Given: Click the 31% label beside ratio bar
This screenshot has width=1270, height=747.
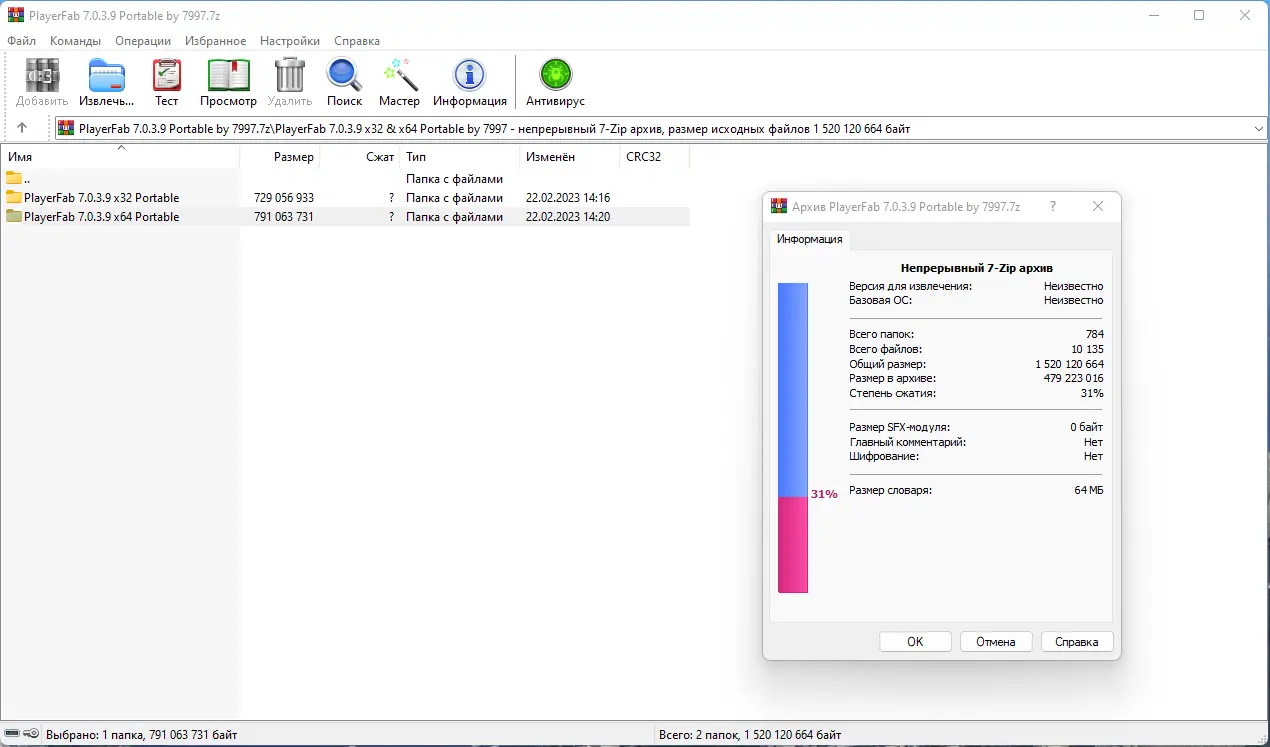Looking at the screenshot, I should [x=824, y=494].
